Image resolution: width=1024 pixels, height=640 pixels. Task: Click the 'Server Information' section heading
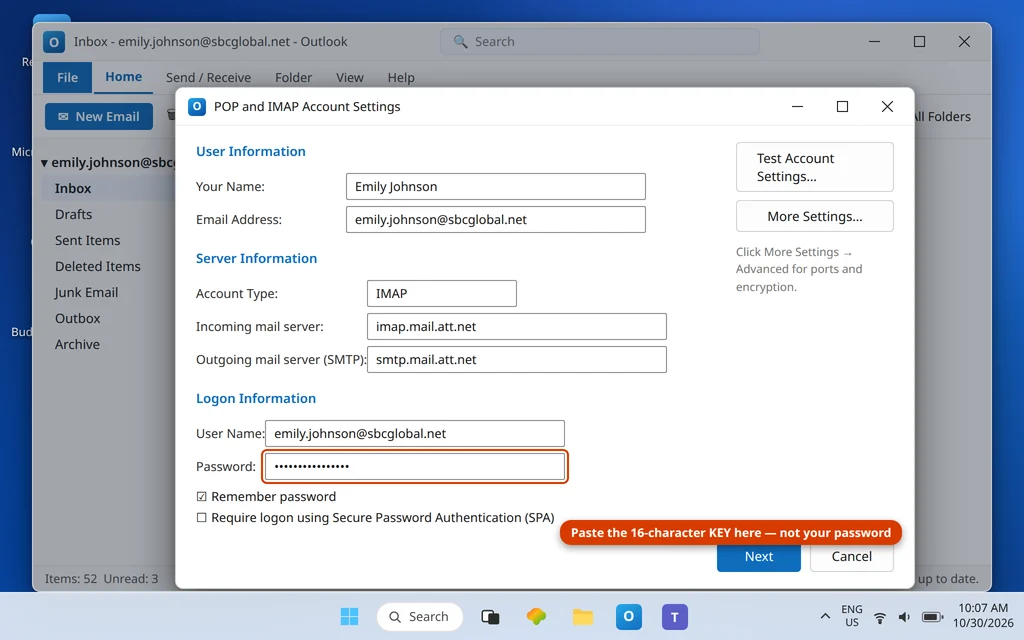click(257, 259)
